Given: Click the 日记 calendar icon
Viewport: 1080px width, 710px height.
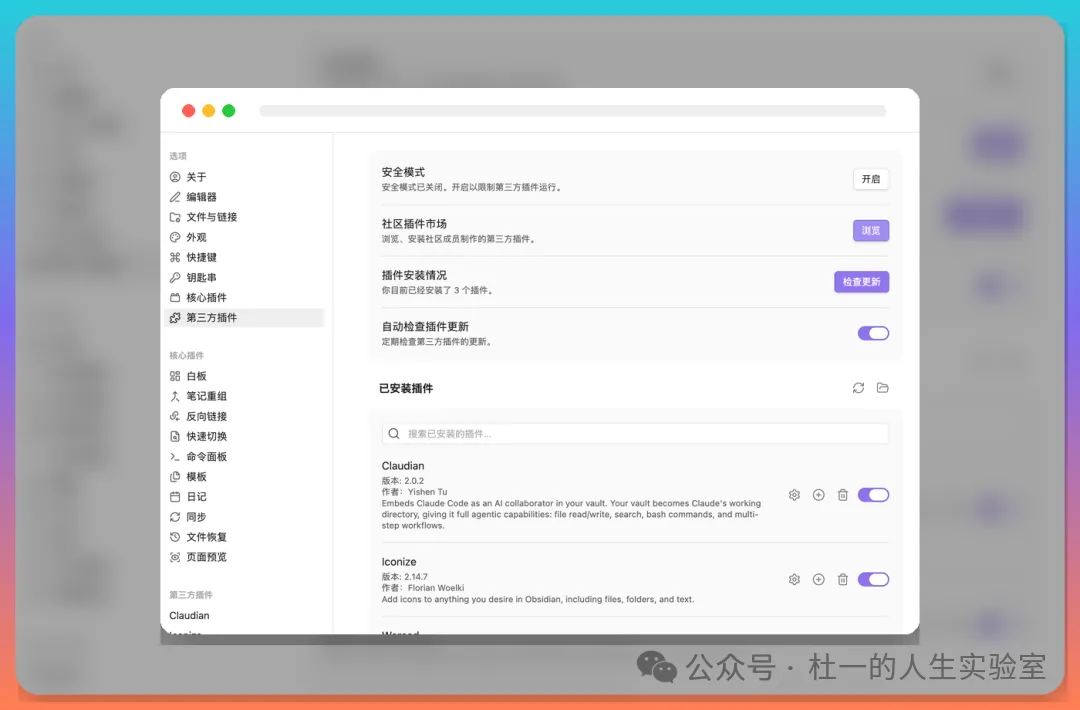Looking at the screenshot, I should tap(175, 497).
